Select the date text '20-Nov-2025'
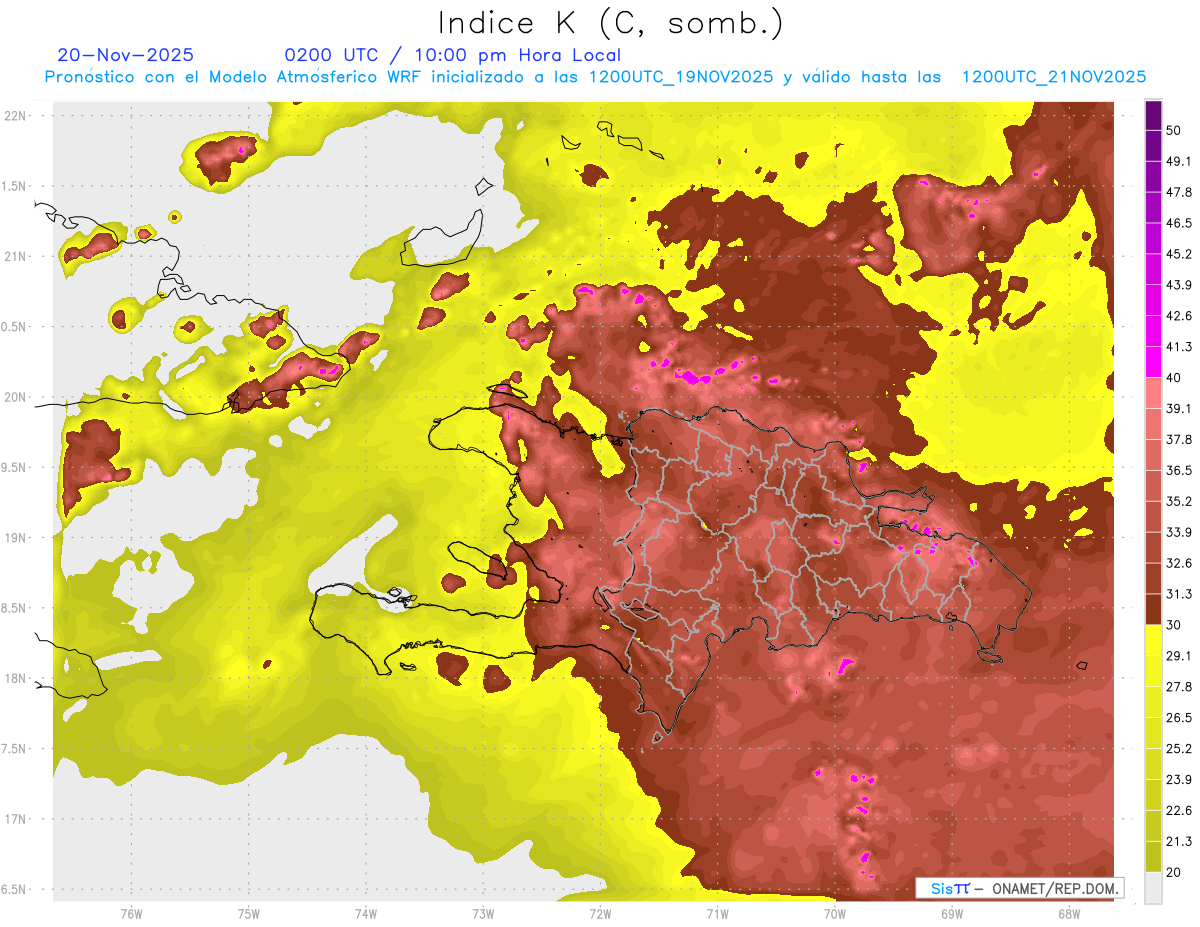Screen dimensions: 1200x927 (x=126, y=55)
